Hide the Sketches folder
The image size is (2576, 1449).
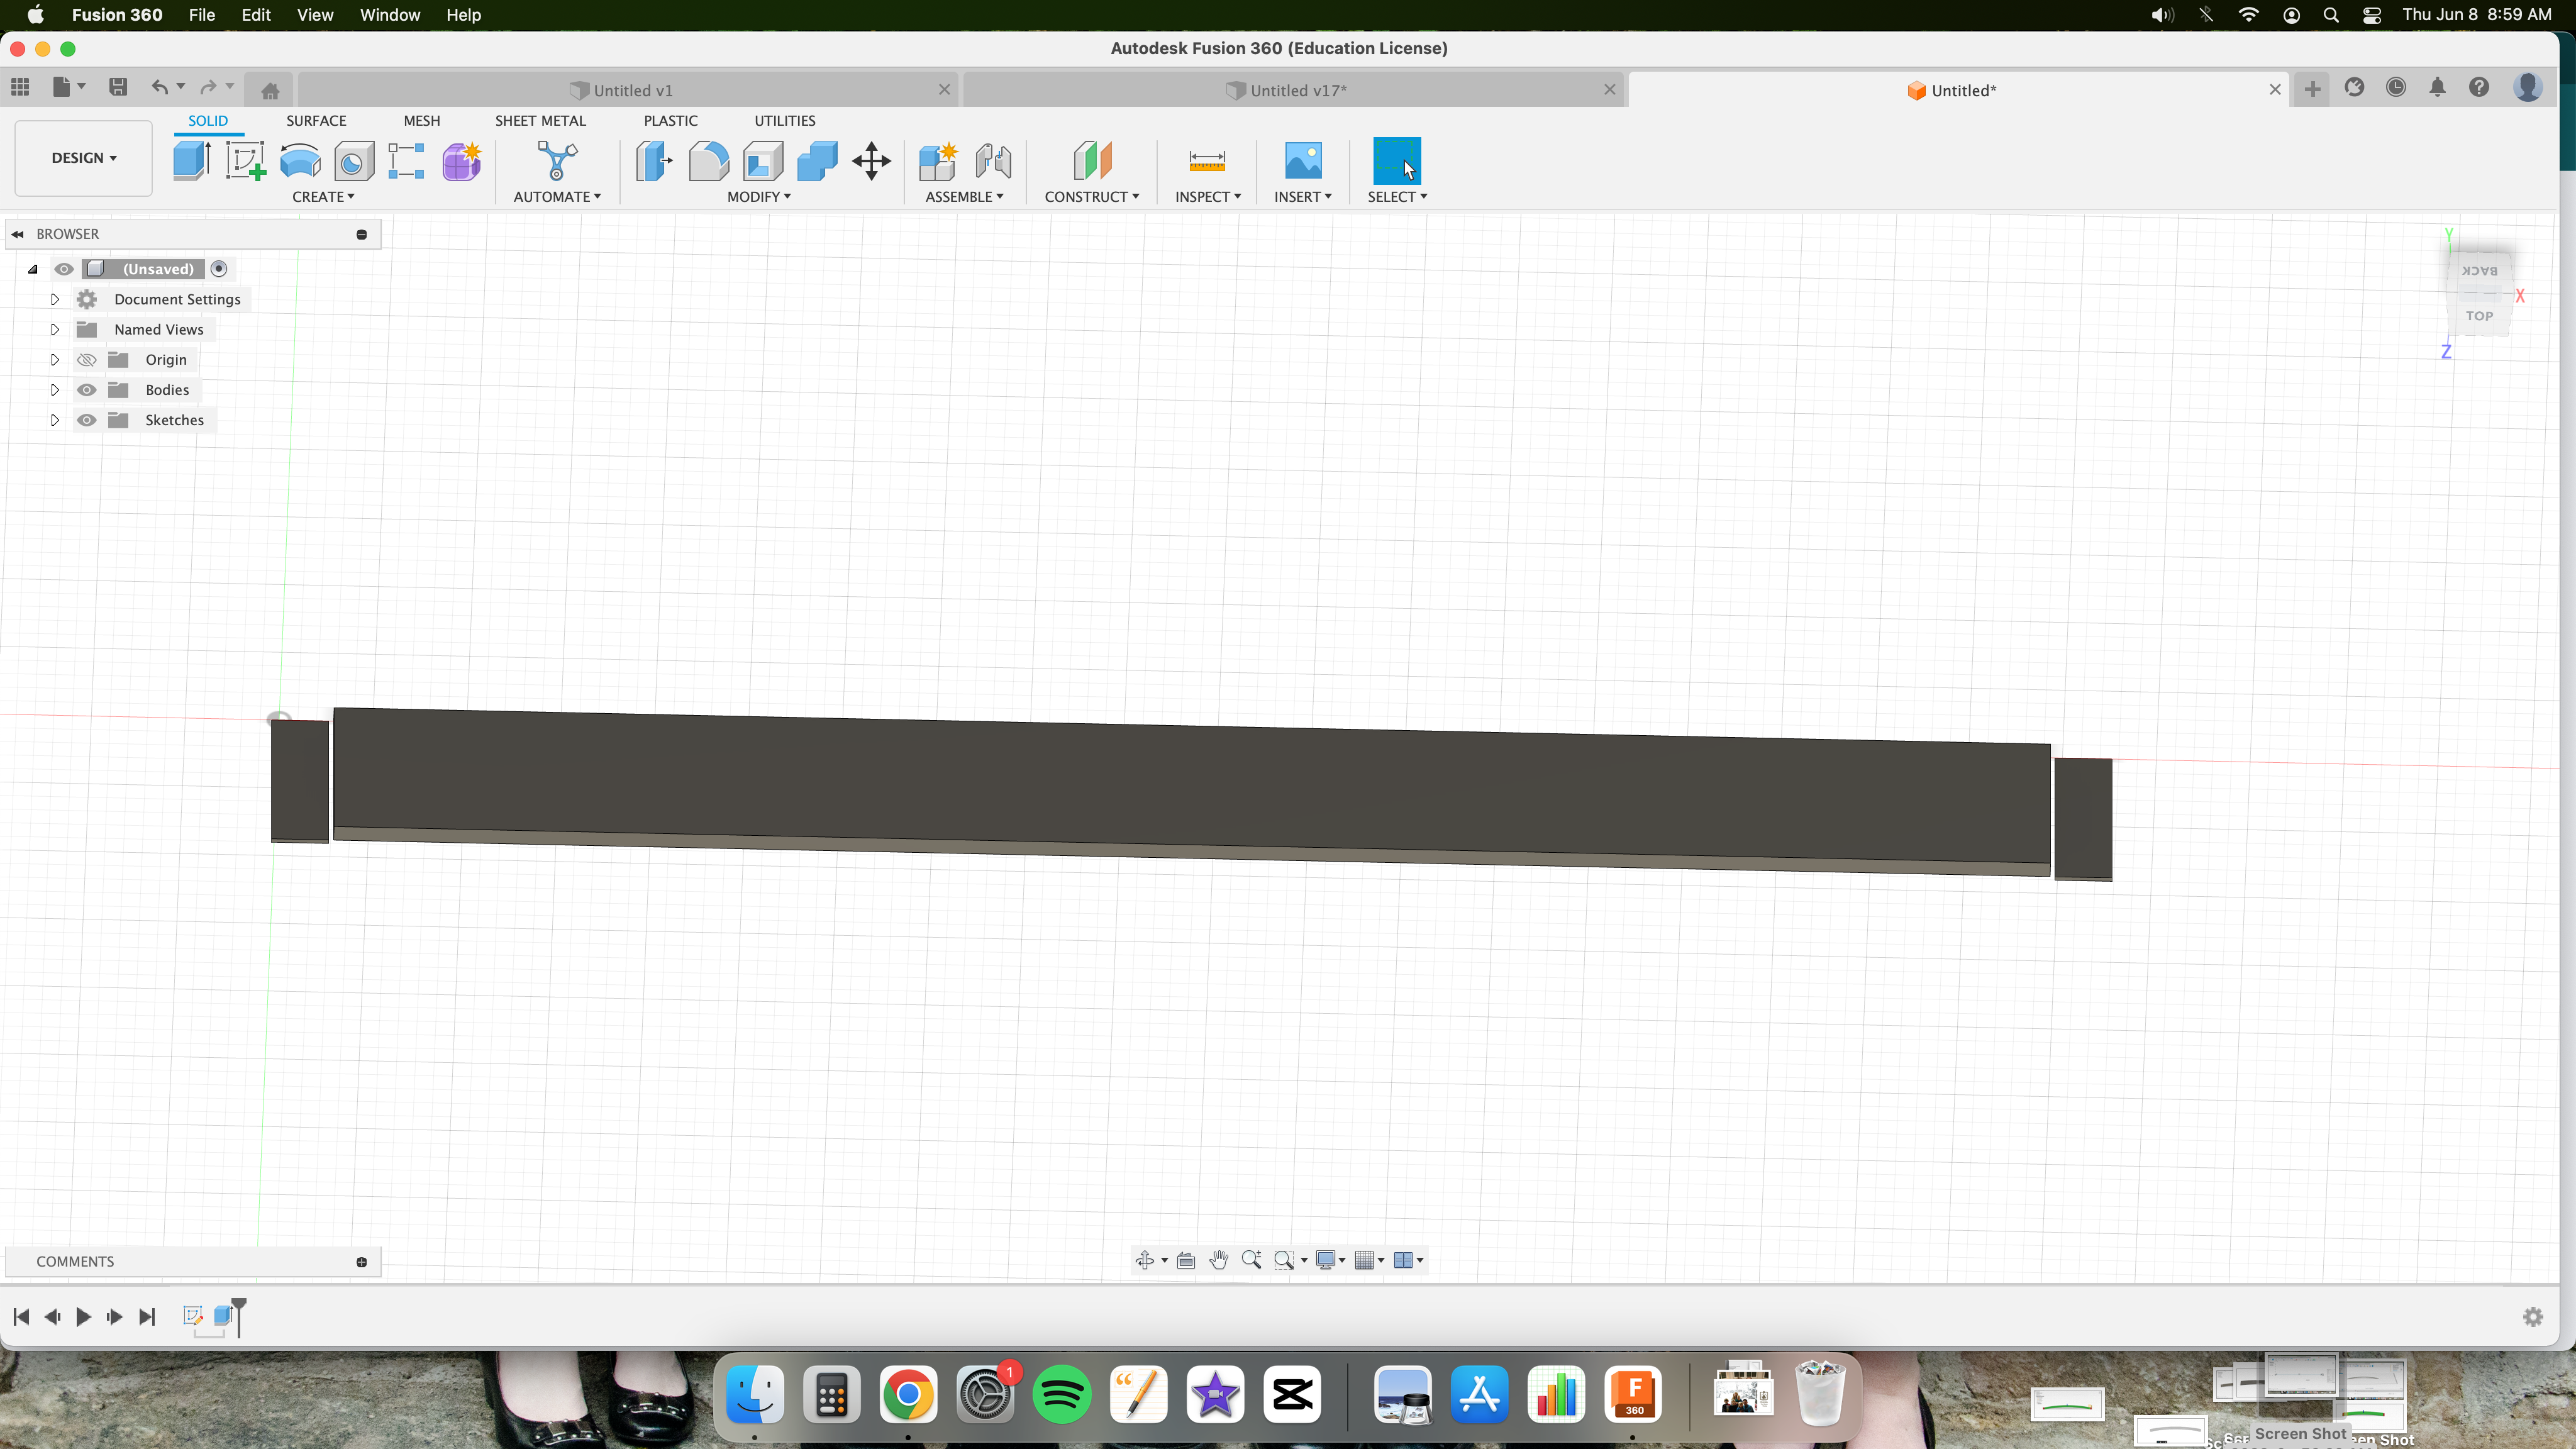(x=87, y=420)
